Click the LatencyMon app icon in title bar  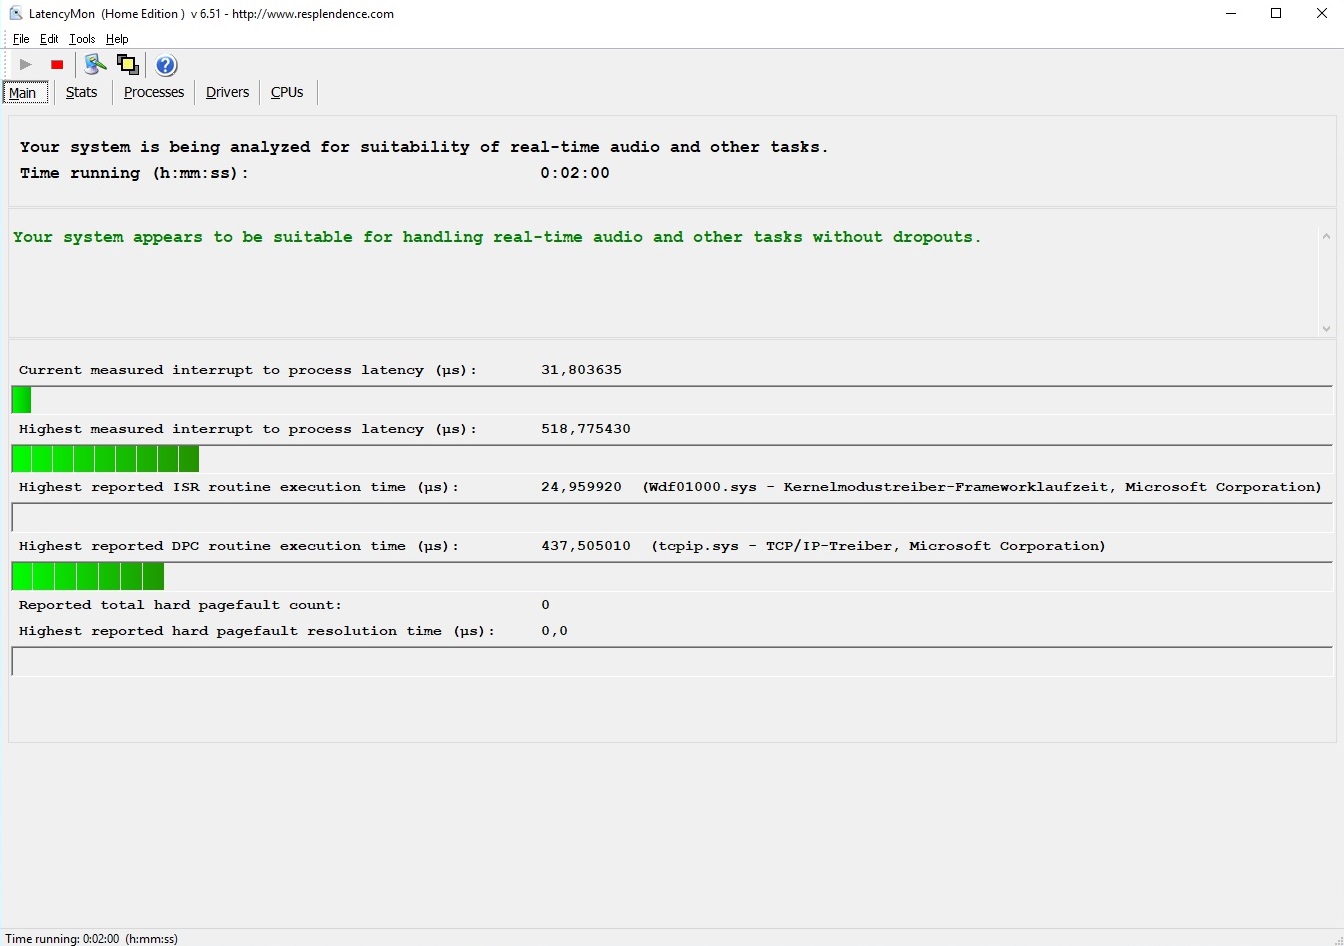(15, 14)
